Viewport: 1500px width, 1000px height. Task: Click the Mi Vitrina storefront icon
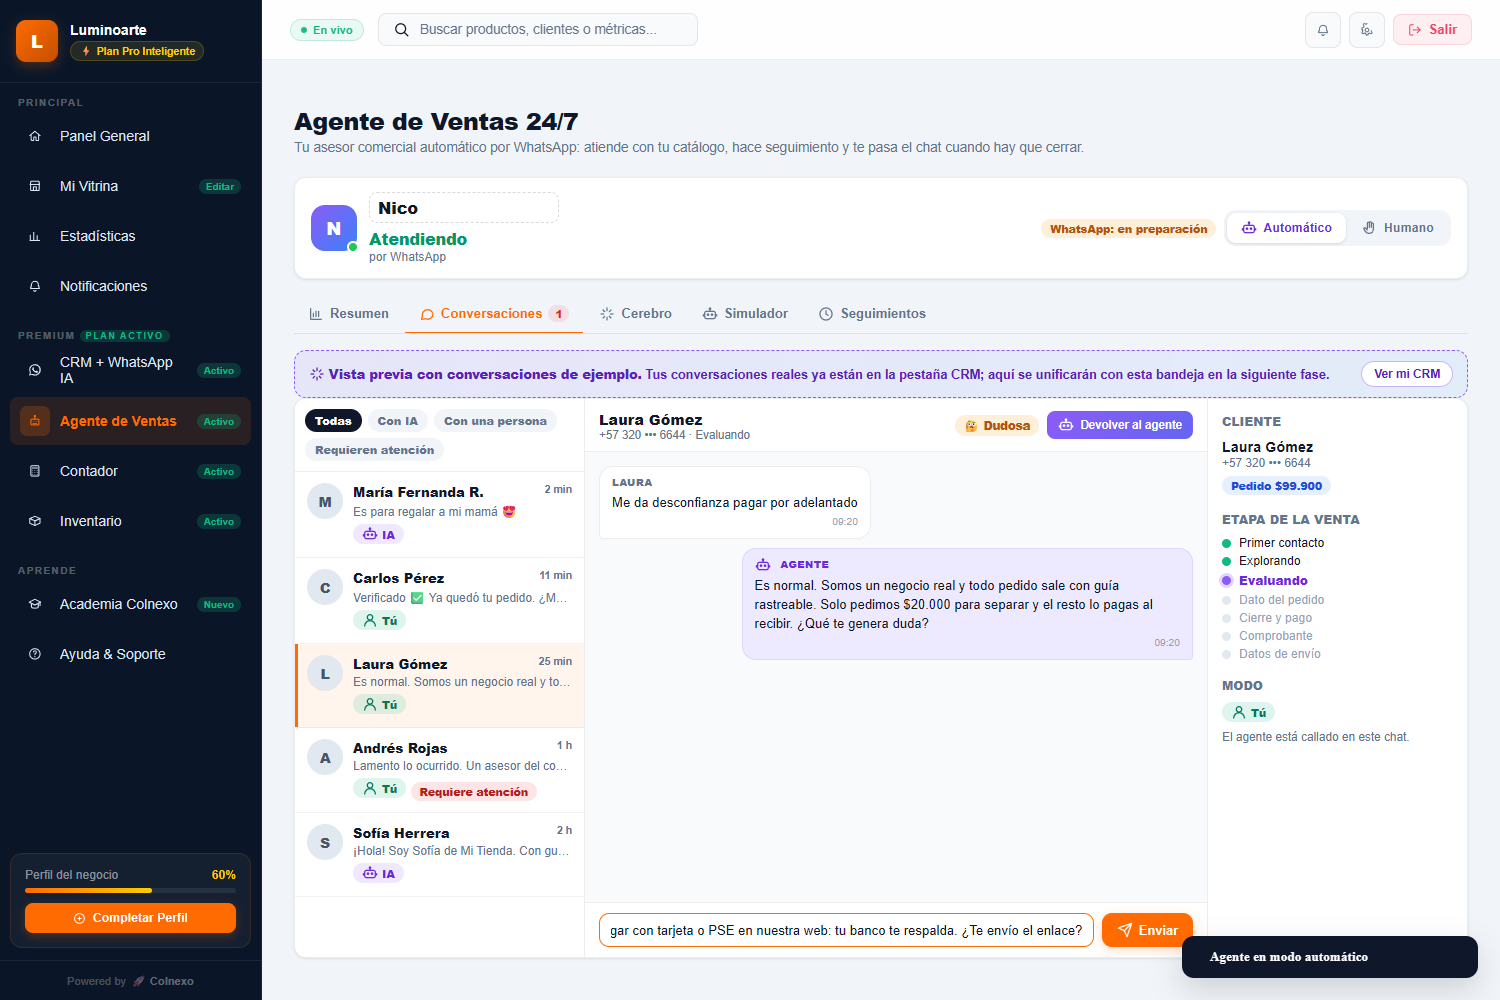(x=35, y=186)
